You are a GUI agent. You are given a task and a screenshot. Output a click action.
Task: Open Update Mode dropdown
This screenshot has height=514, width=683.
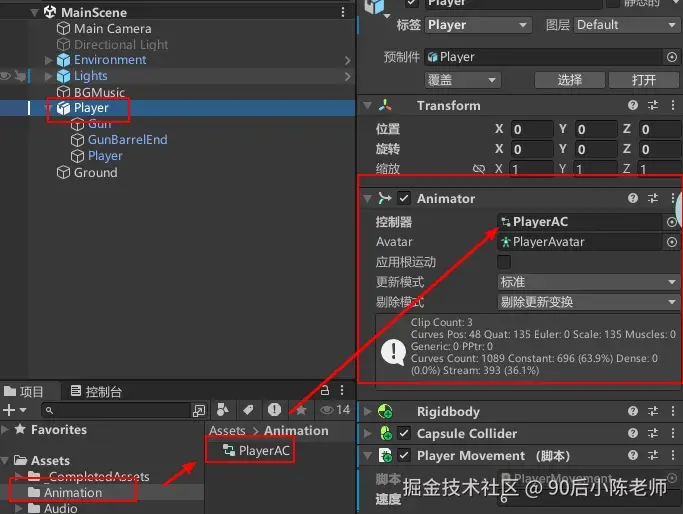588,282
